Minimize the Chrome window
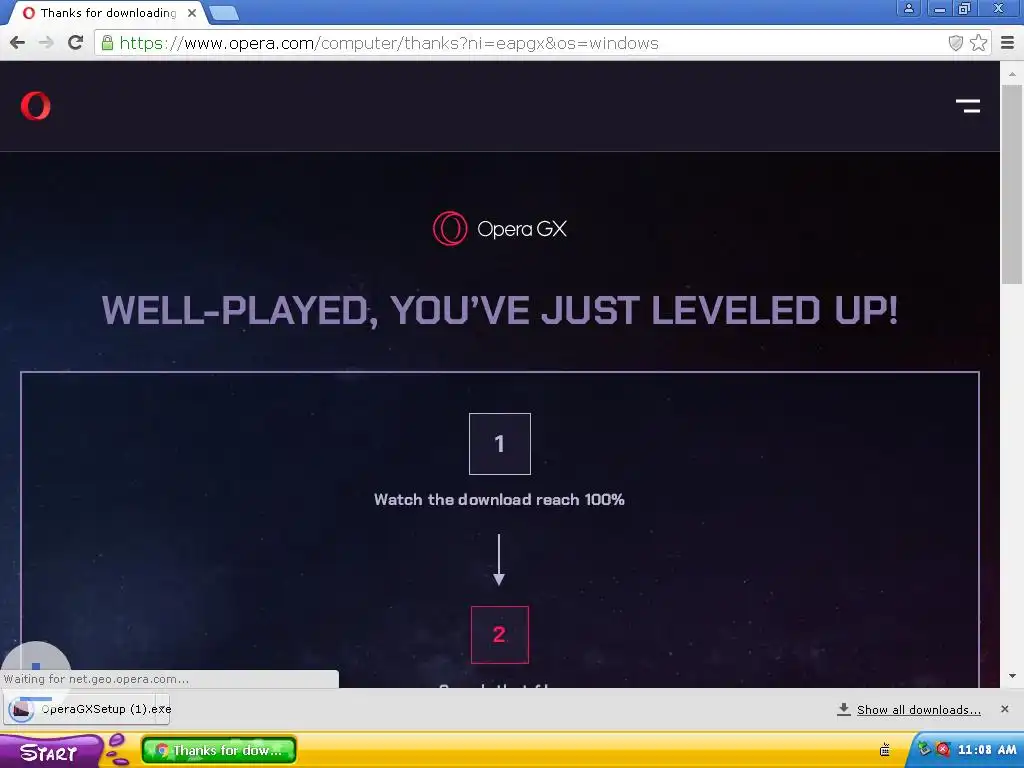This screenshot has width=1024, height=768. (940, 8)
